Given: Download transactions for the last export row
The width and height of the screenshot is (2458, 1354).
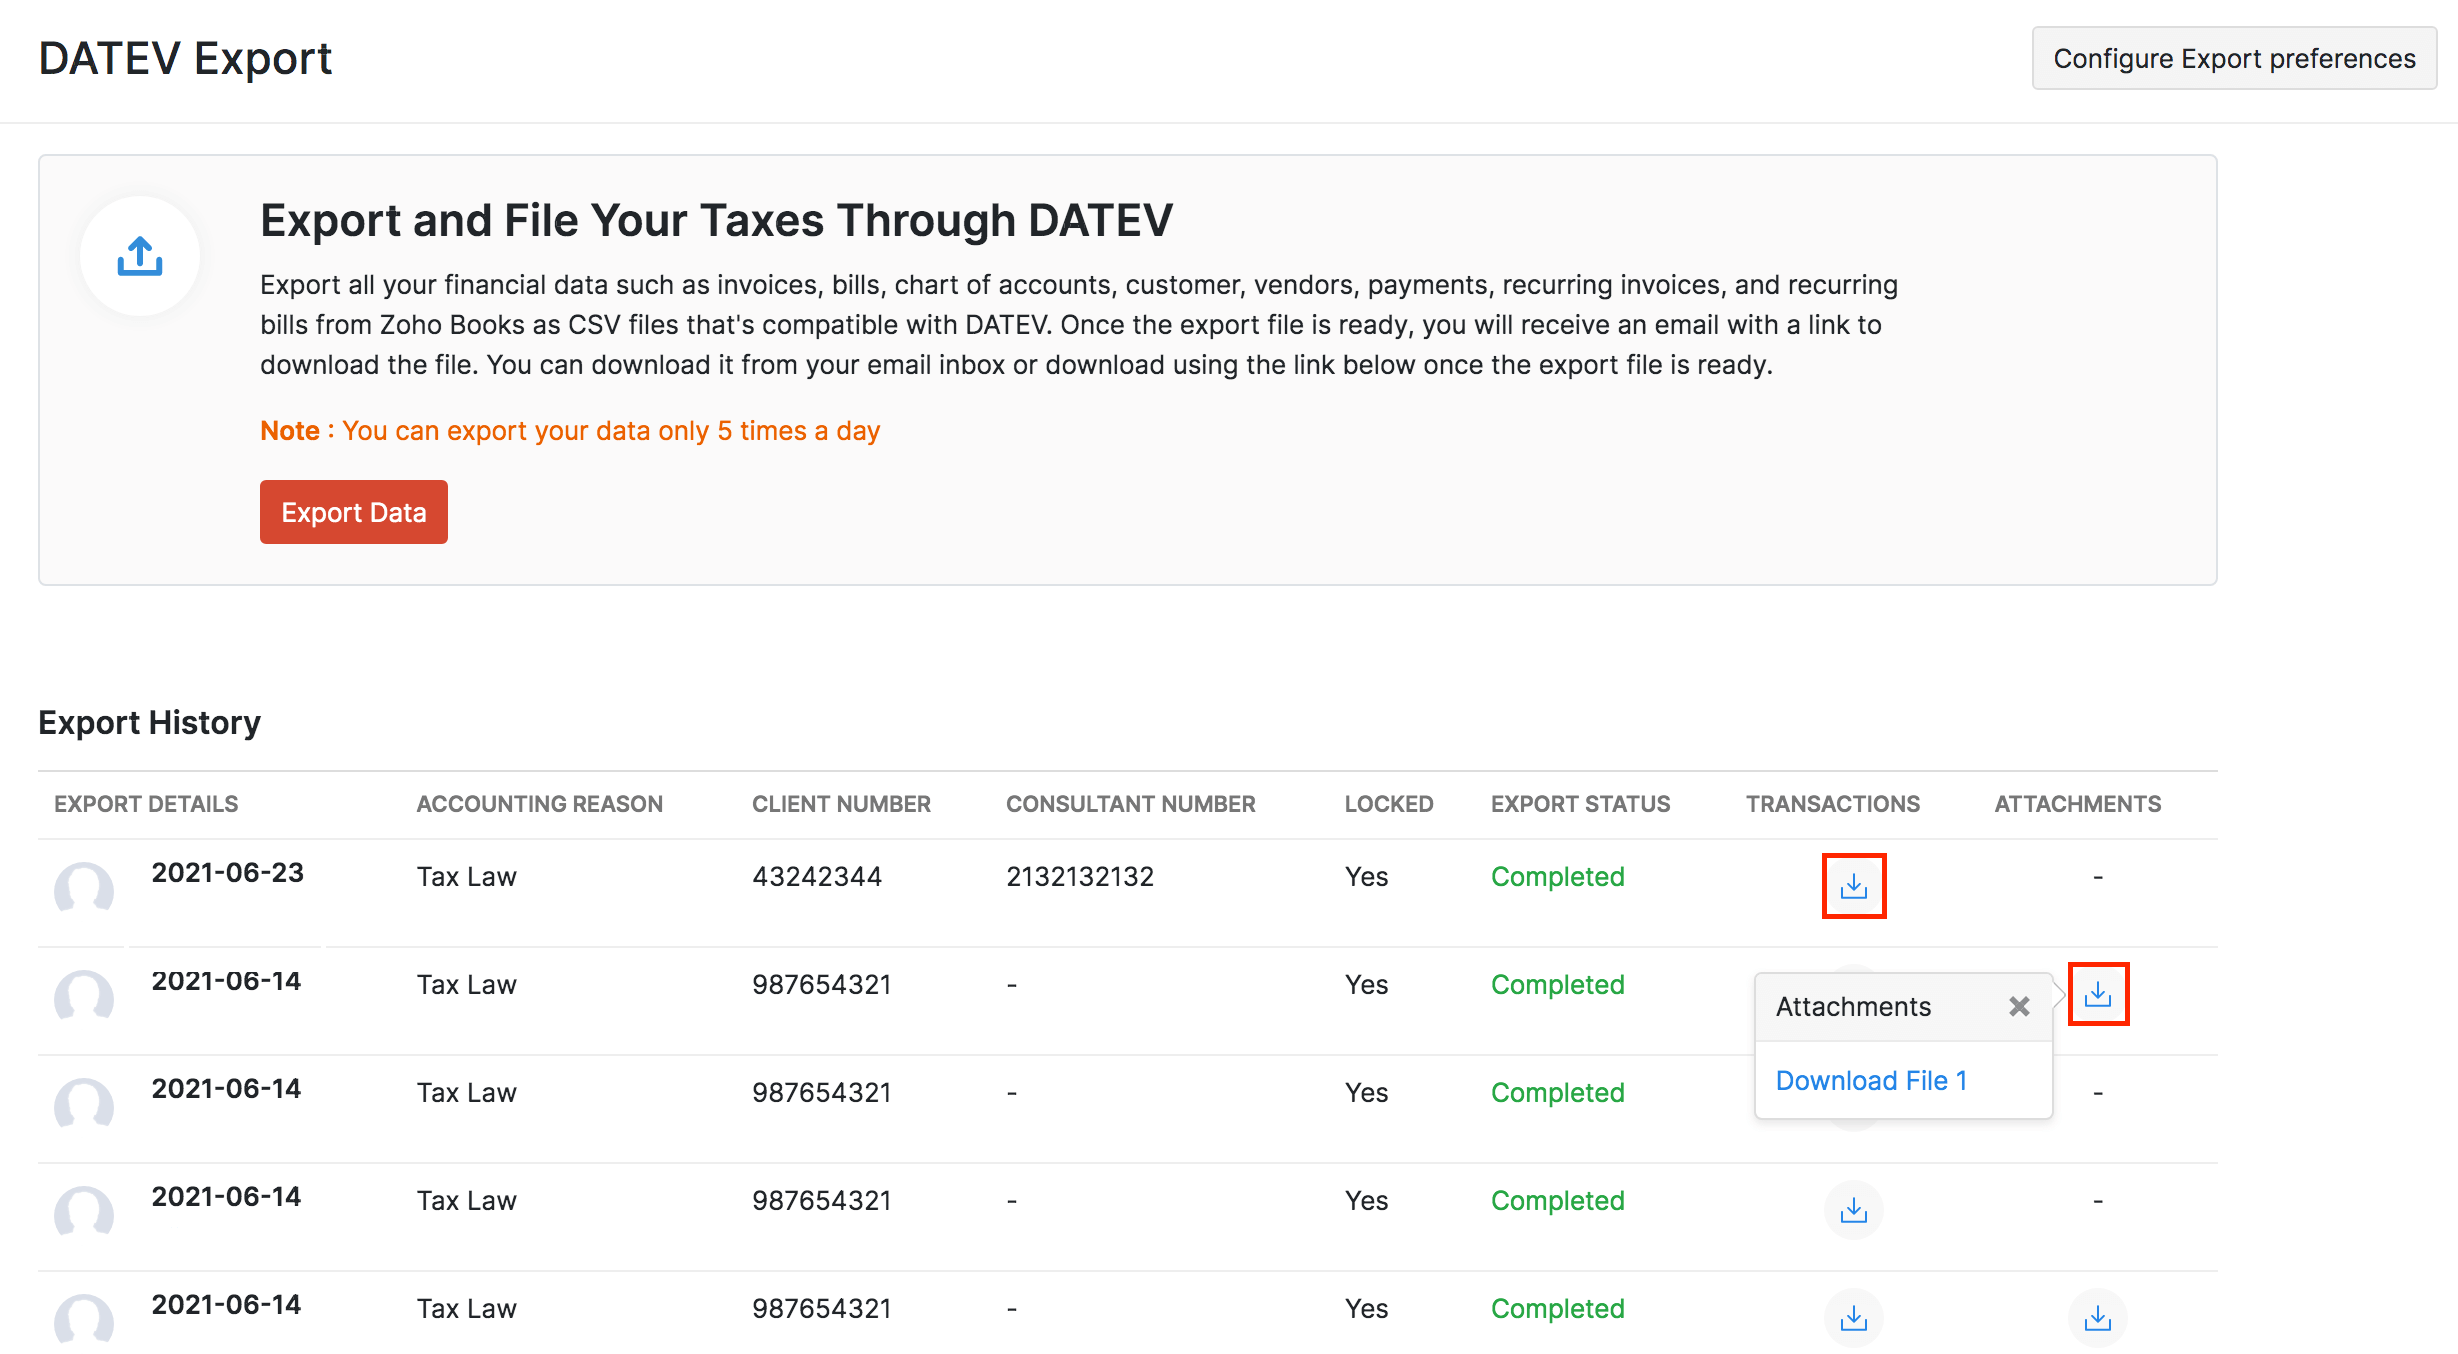Looking at the screenshot, I should [x=1854, y=1318].
